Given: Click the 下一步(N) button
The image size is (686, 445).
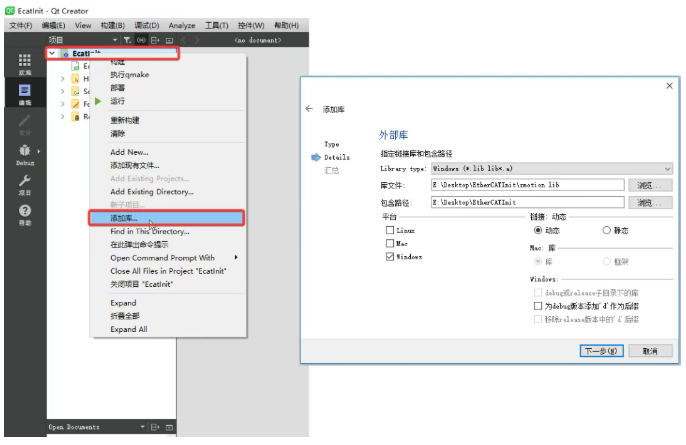Looking at the screenshot, I should pos(602,351).
